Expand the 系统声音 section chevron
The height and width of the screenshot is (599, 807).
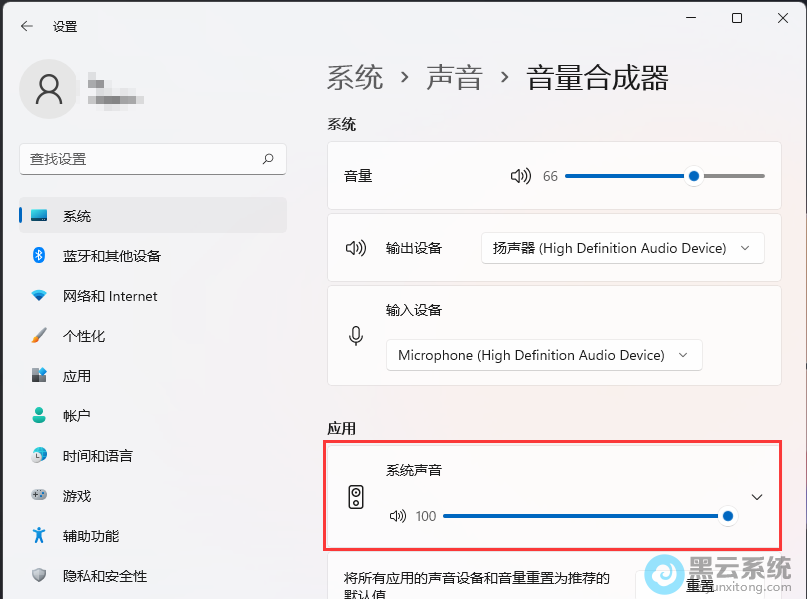[757, 497]
